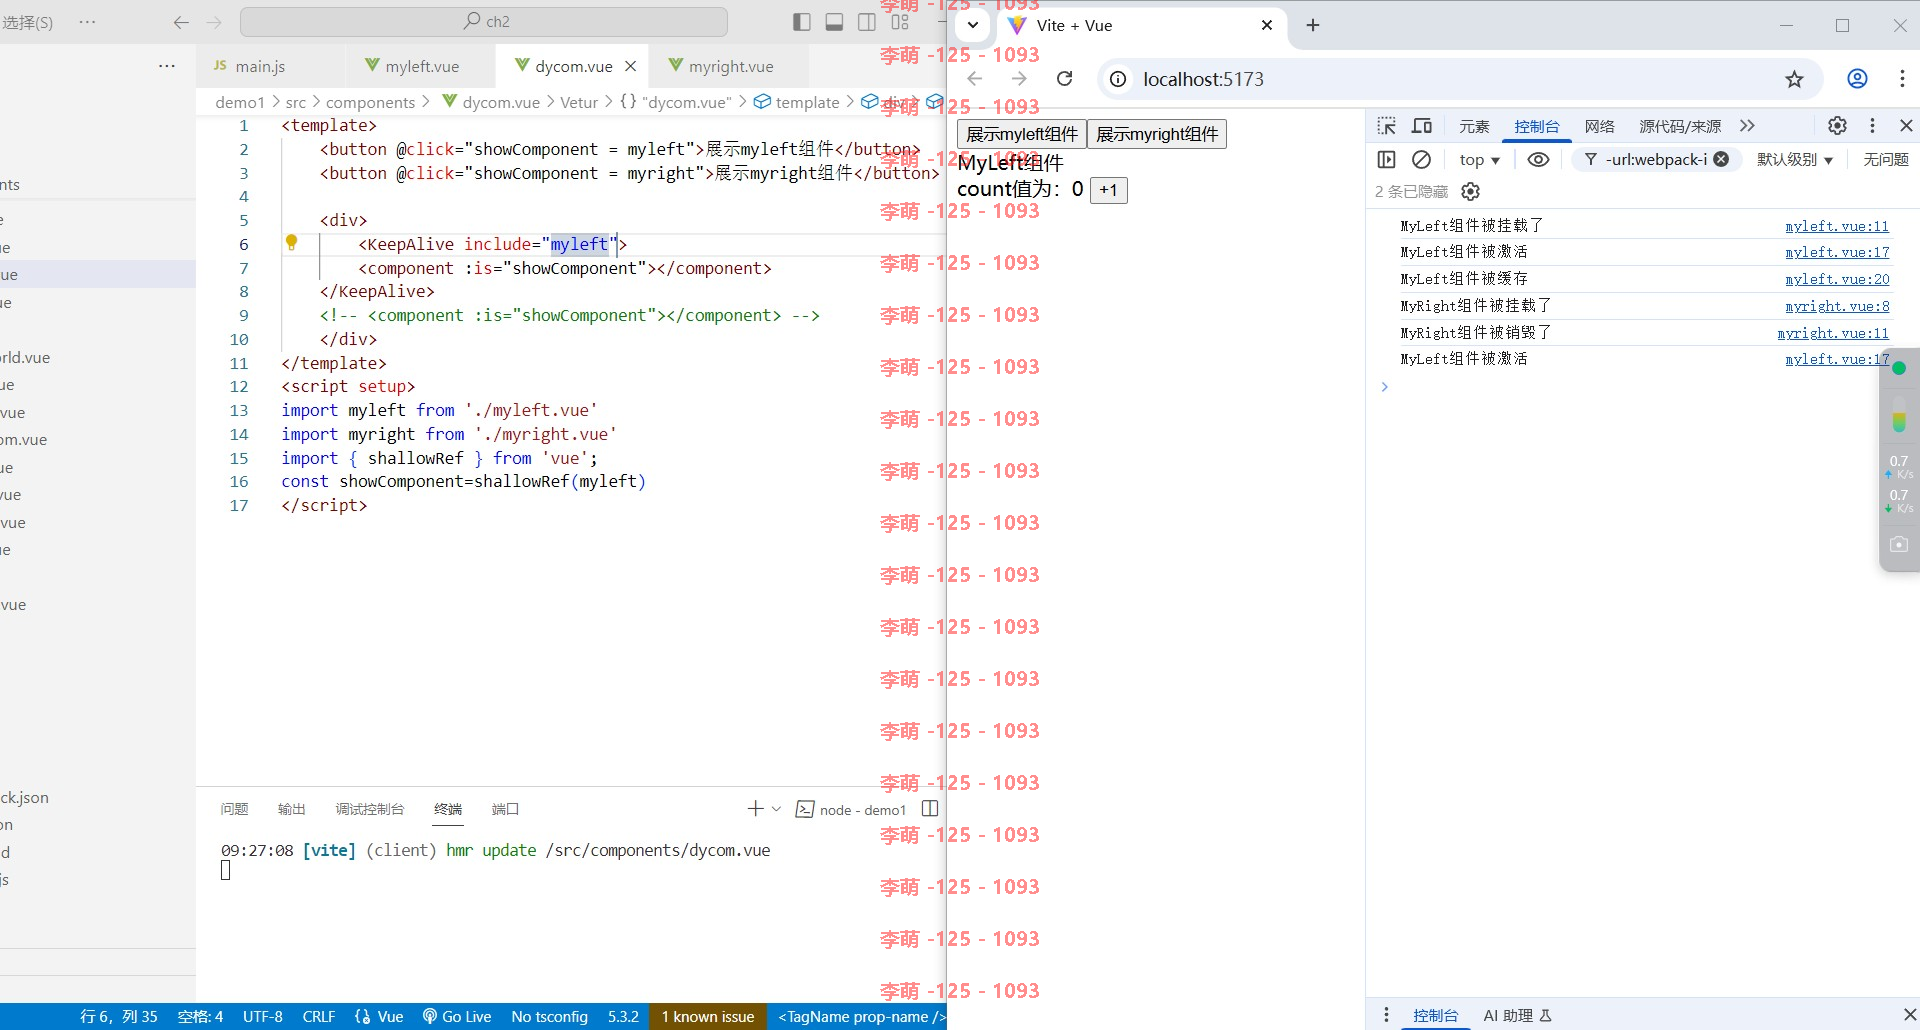Open explorer more actions ellipsis
Viewport: 1920px width, 1030px height.
(x=167, y=66)
